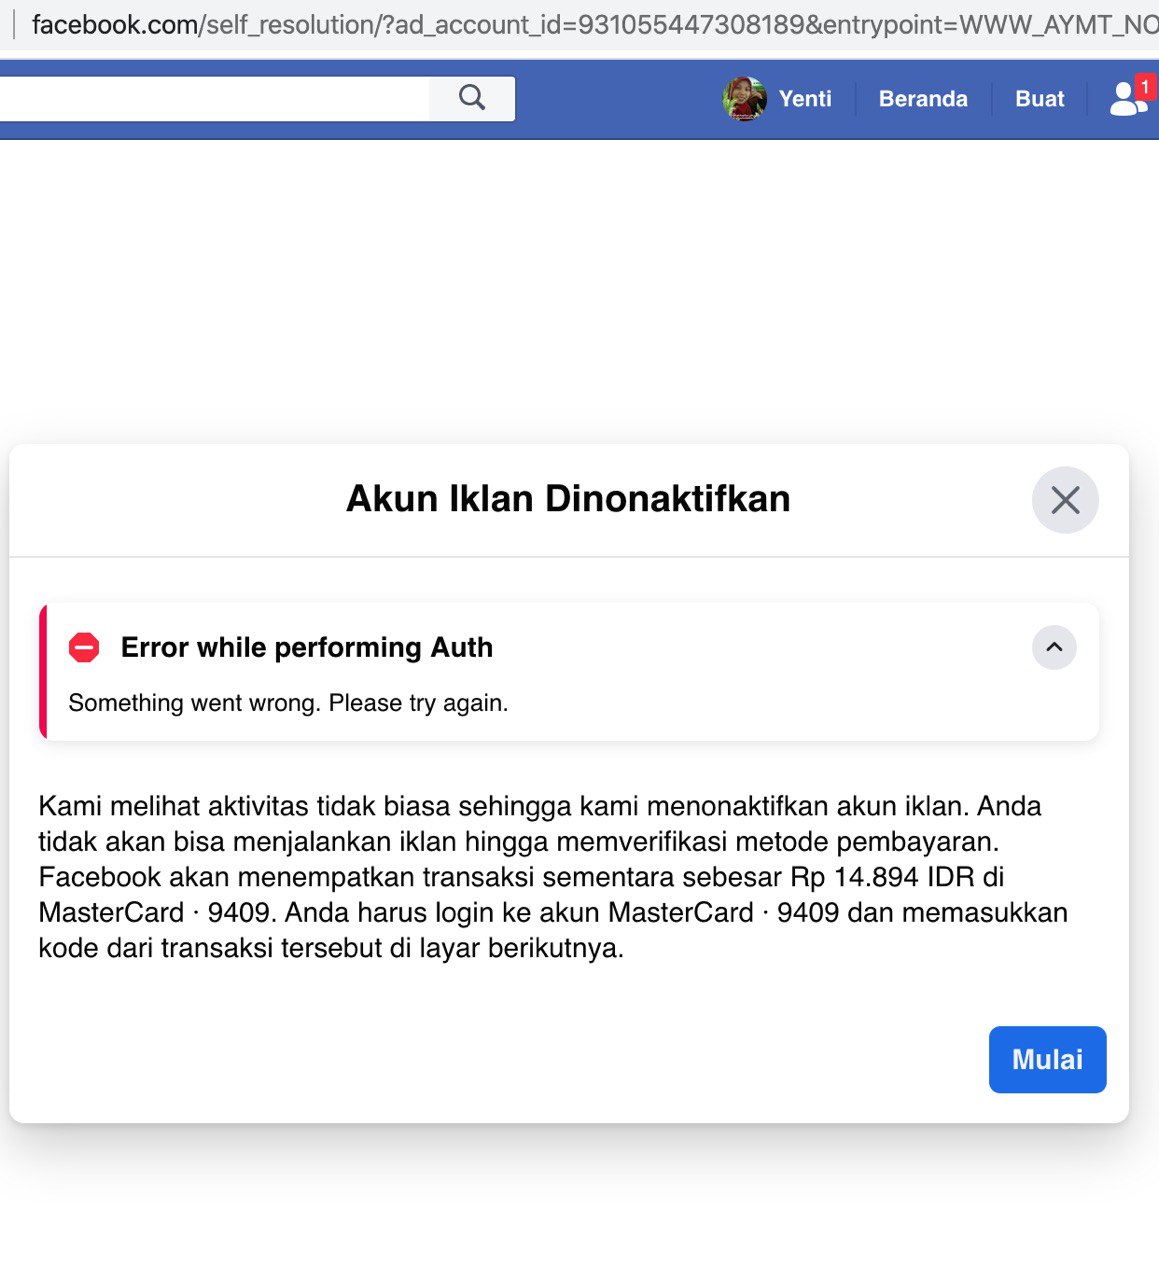The width and height of the screenshot is (1159, 1280).
Task: Click the search magnifier icon
Action: (x=472, y=98)
